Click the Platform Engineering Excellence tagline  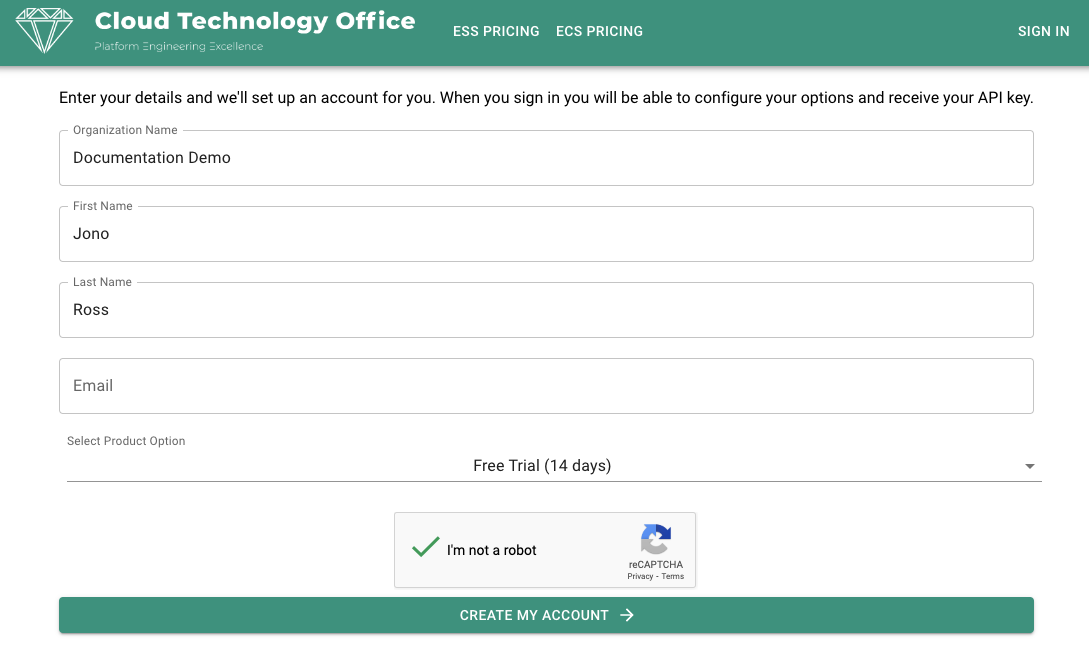178,47
